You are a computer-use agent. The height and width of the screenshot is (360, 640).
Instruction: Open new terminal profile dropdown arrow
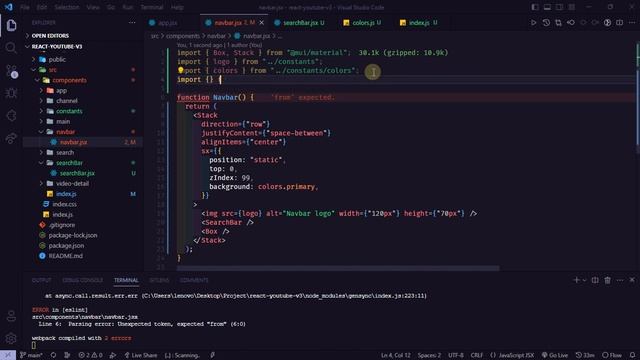[584, 280]
